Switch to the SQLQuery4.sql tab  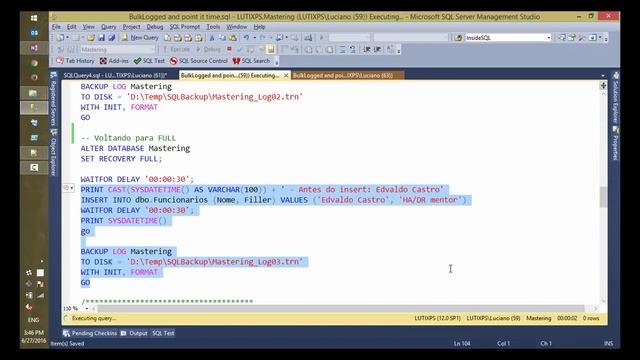(x=115, y=76)
